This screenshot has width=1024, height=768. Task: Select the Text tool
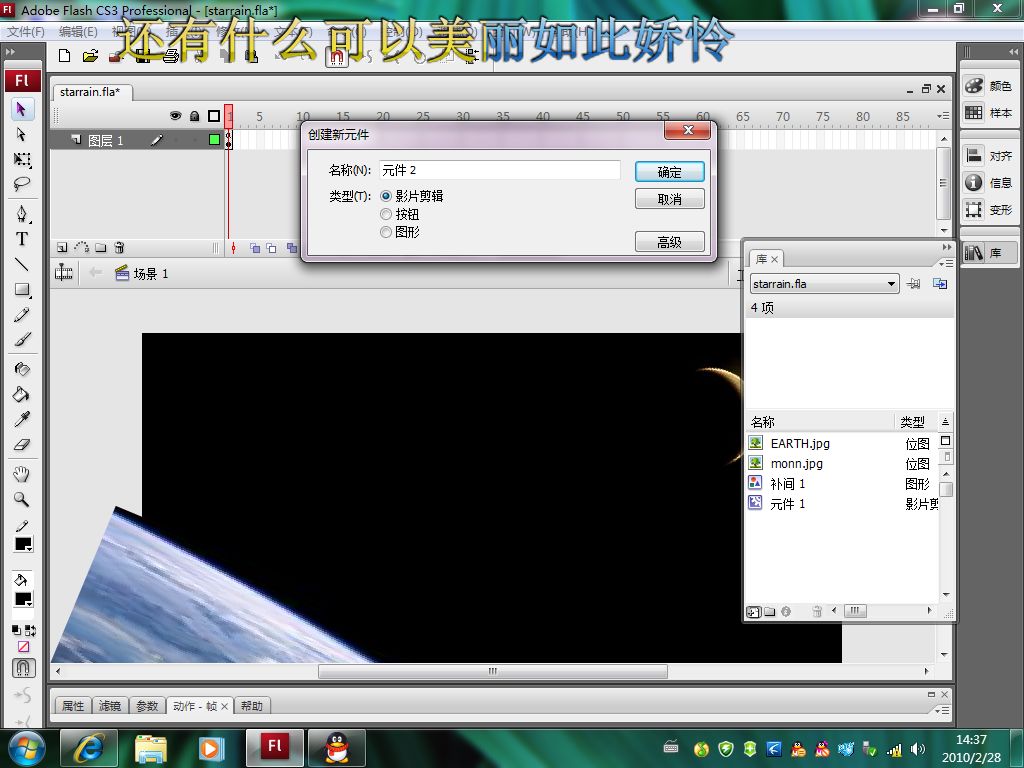(x=22, y=239)
